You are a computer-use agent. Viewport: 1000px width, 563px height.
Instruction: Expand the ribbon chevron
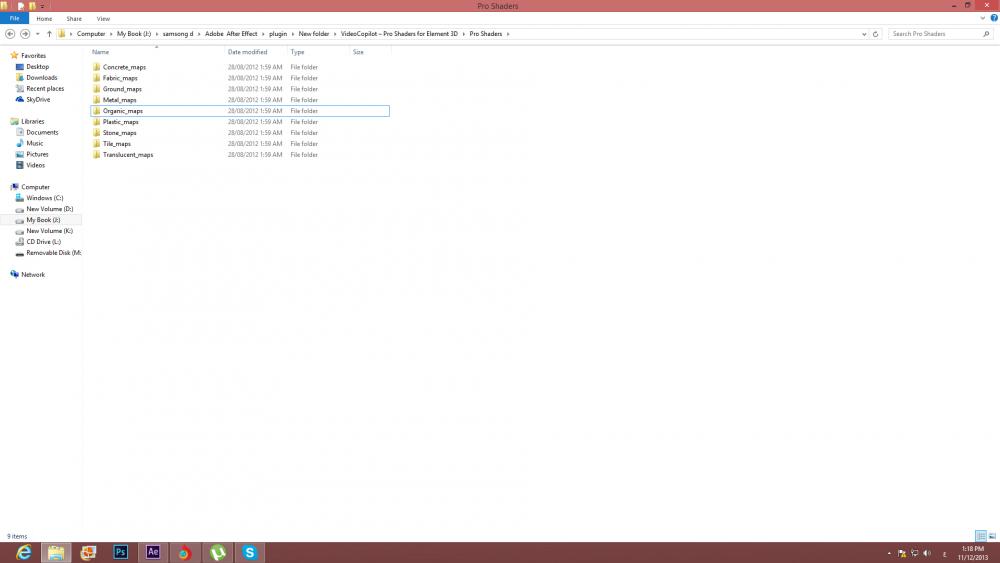point(983,18)
